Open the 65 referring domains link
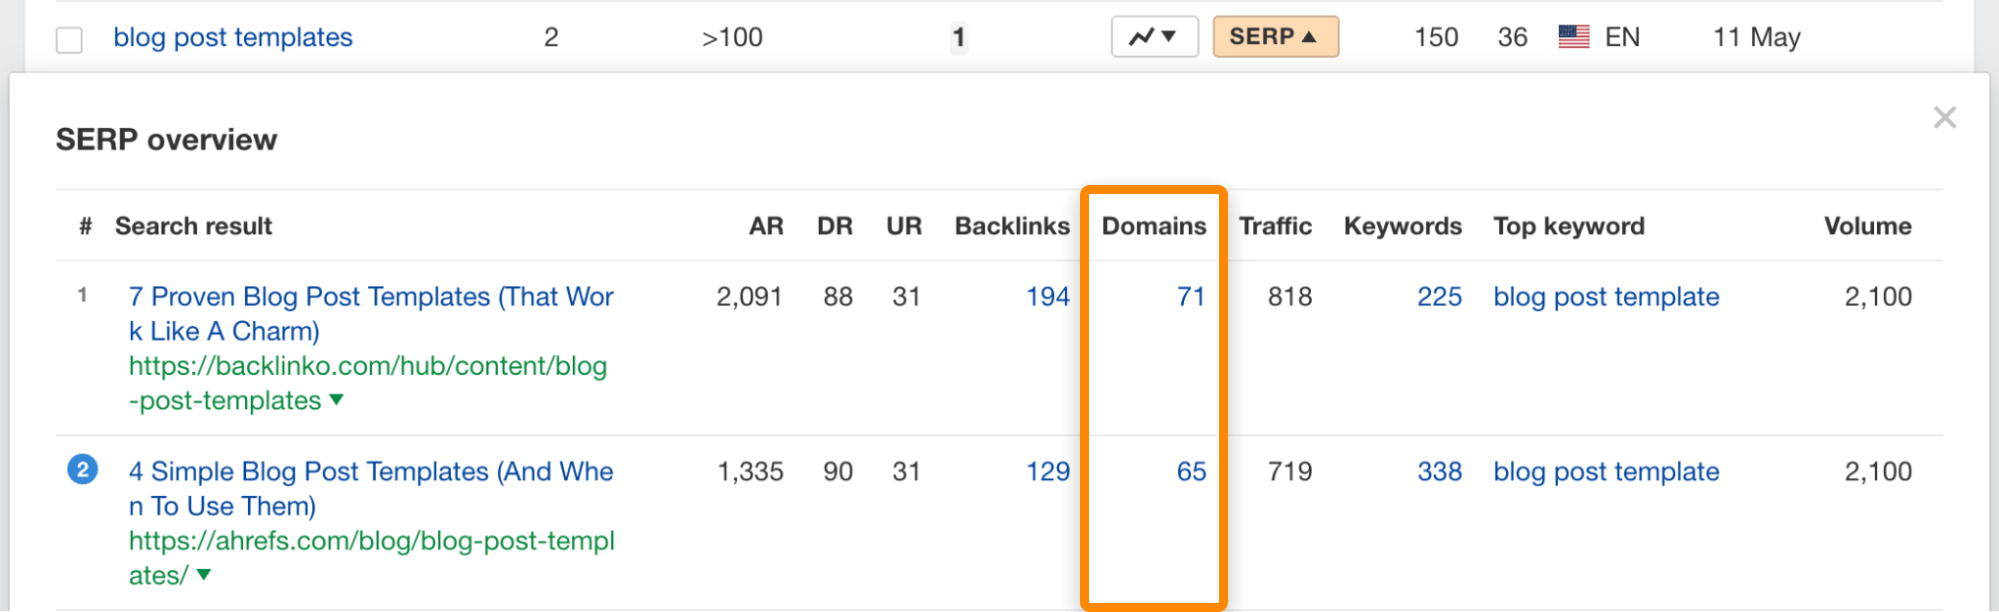Screen dimensions: 1999x612 tap(1190, 471)
